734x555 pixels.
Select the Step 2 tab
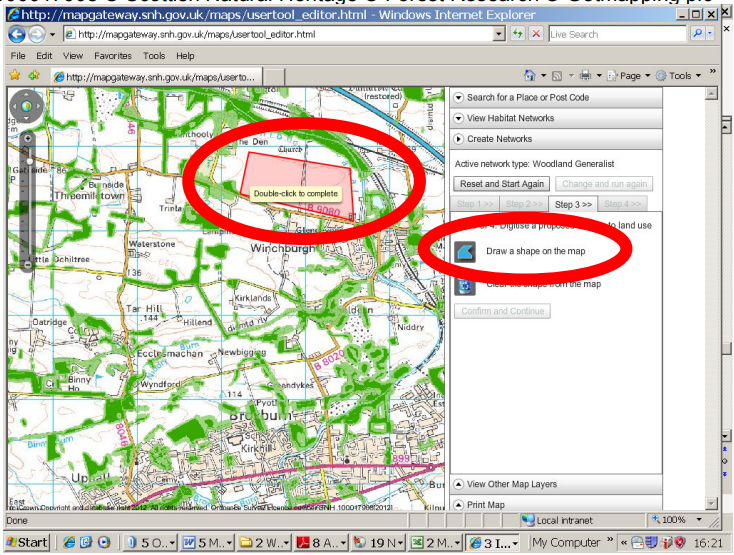tap(524, 204)
